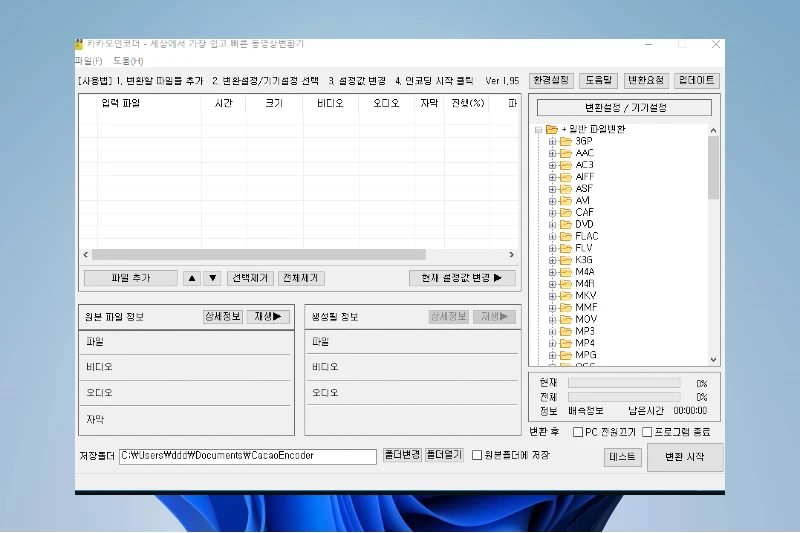Open the 파일(F) menu
Screen dimensions: 800x533
89,61
